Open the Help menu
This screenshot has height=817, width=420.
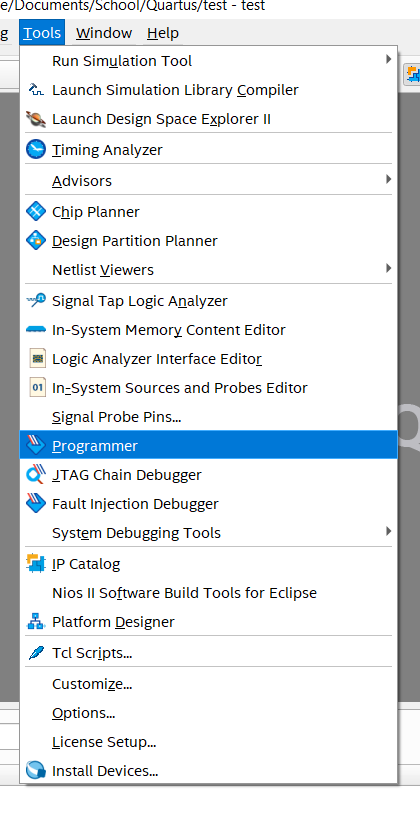click(x=163, y=33)
